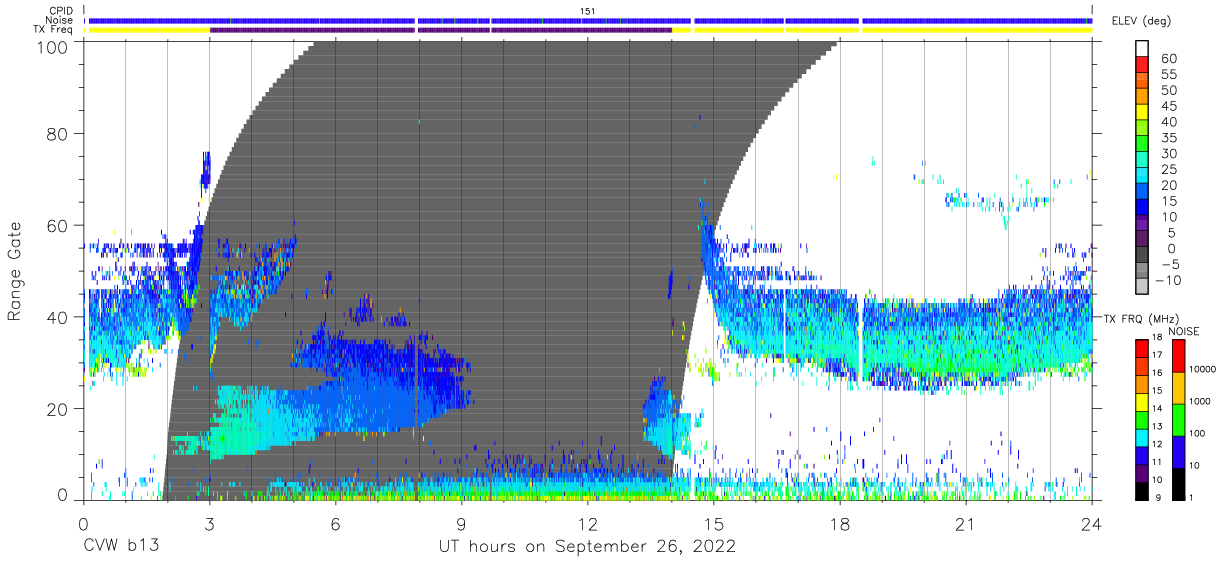Click the UT hours on September 26, 2022 title
The width and height of the screenshot is (1228, 567).
[x=588, y=546]
